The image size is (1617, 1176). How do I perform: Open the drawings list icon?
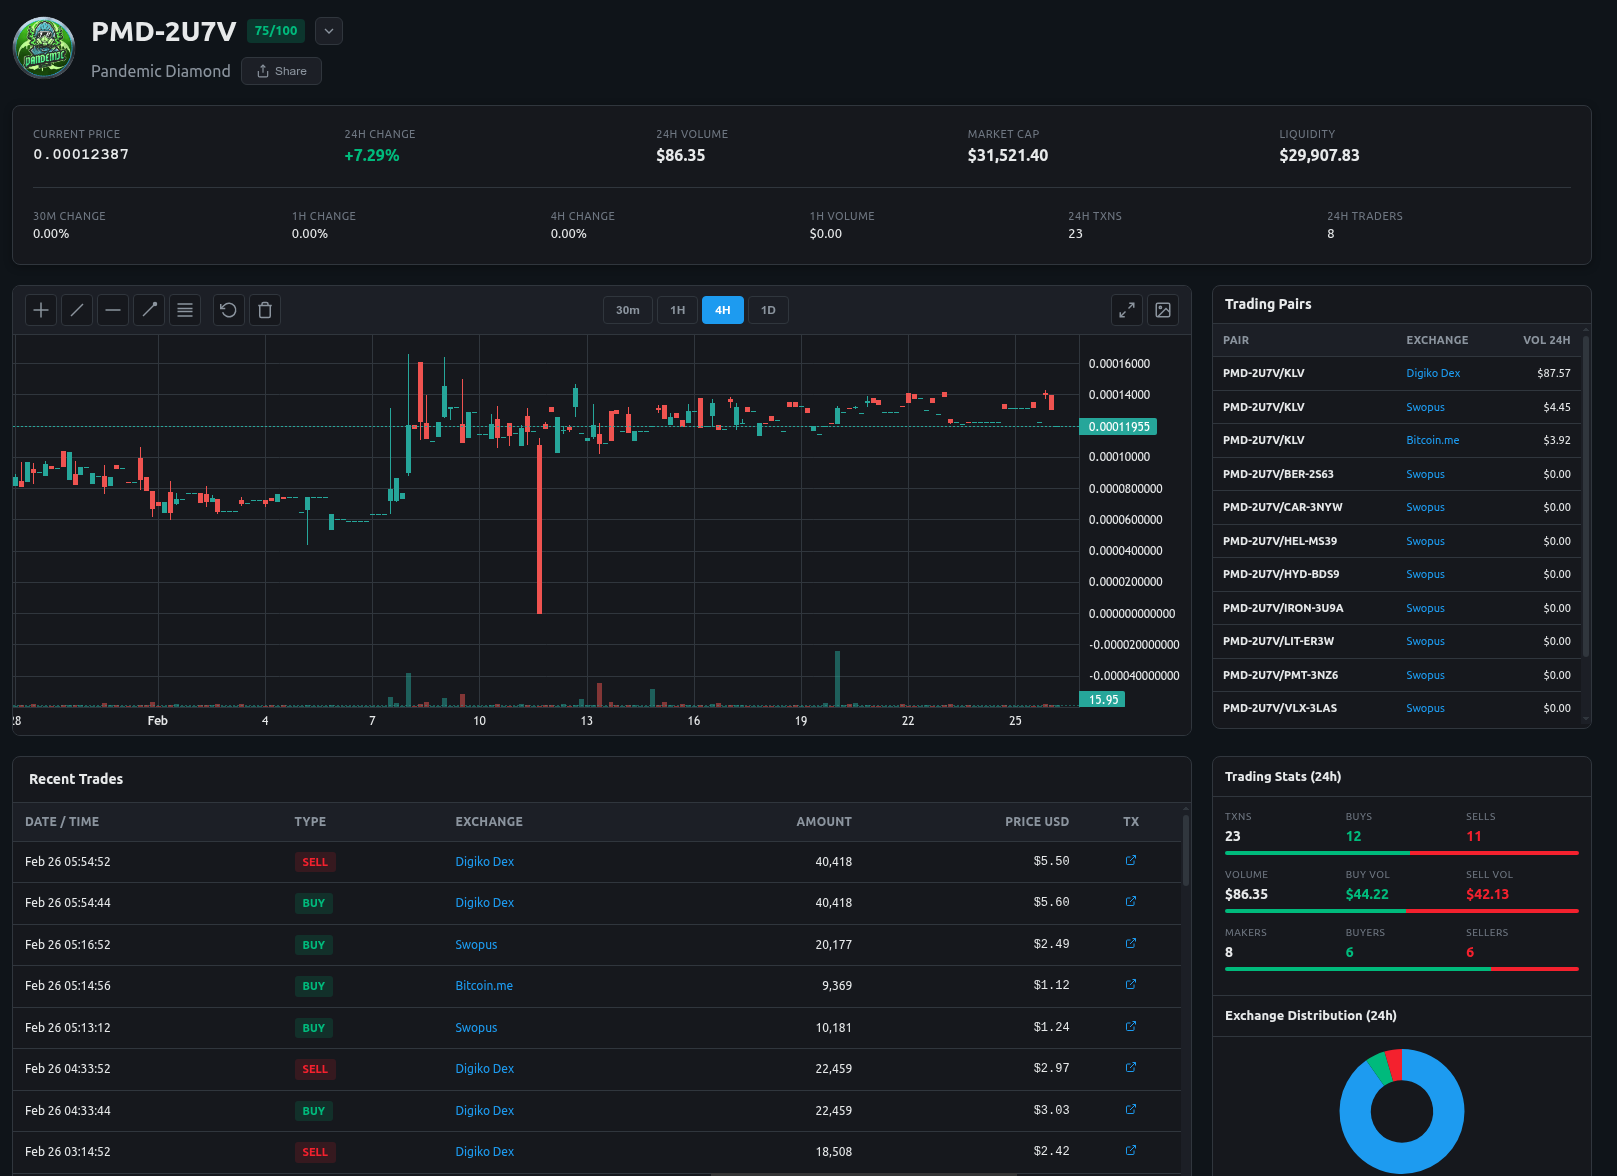(x=185, y=310)
